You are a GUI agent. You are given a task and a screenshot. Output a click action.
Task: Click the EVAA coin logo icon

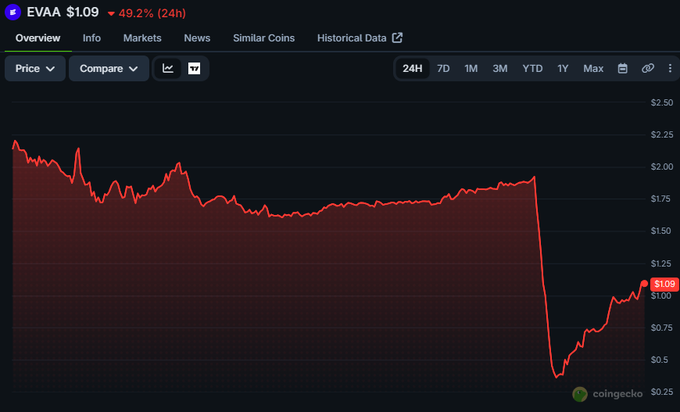(x=13, y=12)
